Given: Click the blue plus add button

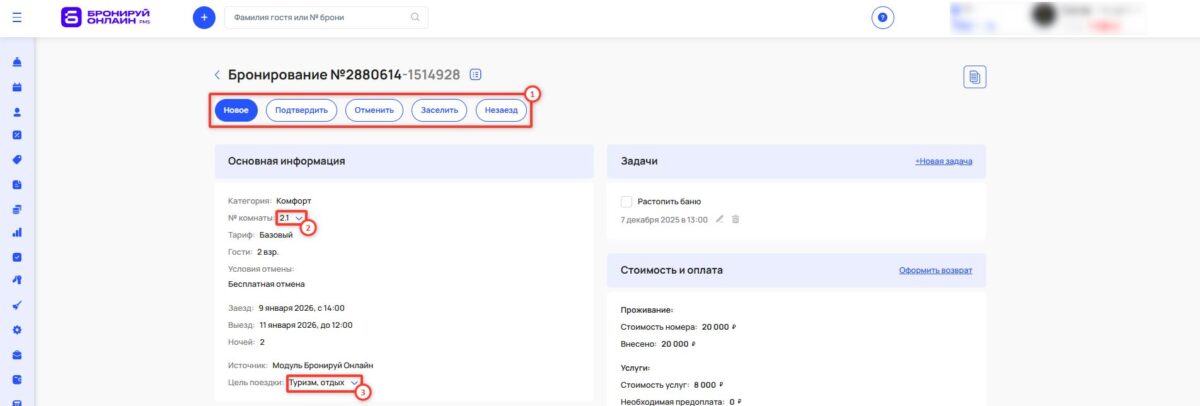Looking at the screenshot, I should tap(204, 17).
